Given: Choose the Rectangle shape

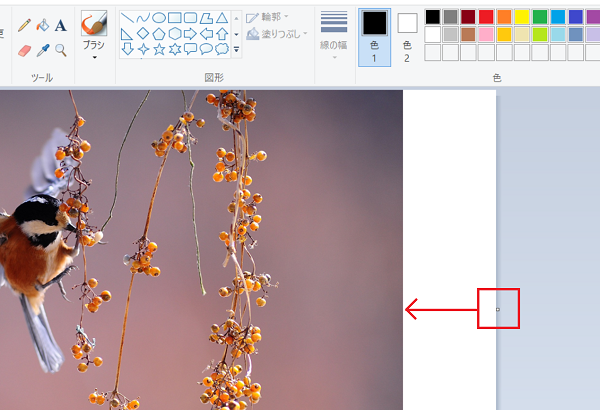Looking at the screenshot, I should coord(175,18).
